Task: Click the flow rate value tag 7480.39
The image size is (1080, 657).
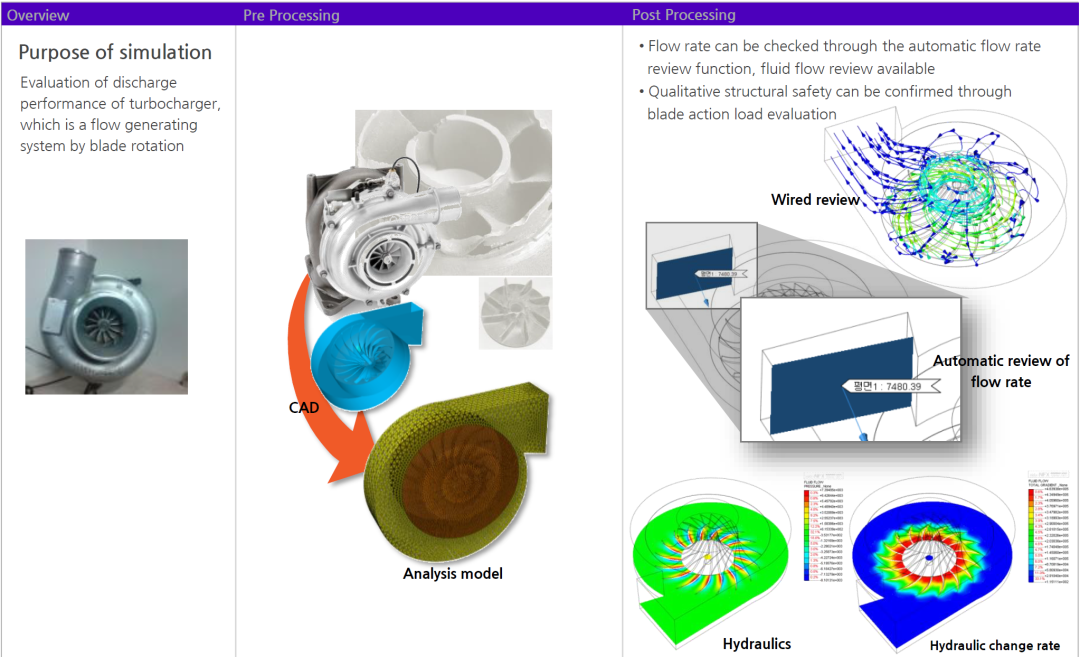Action: 880,386
